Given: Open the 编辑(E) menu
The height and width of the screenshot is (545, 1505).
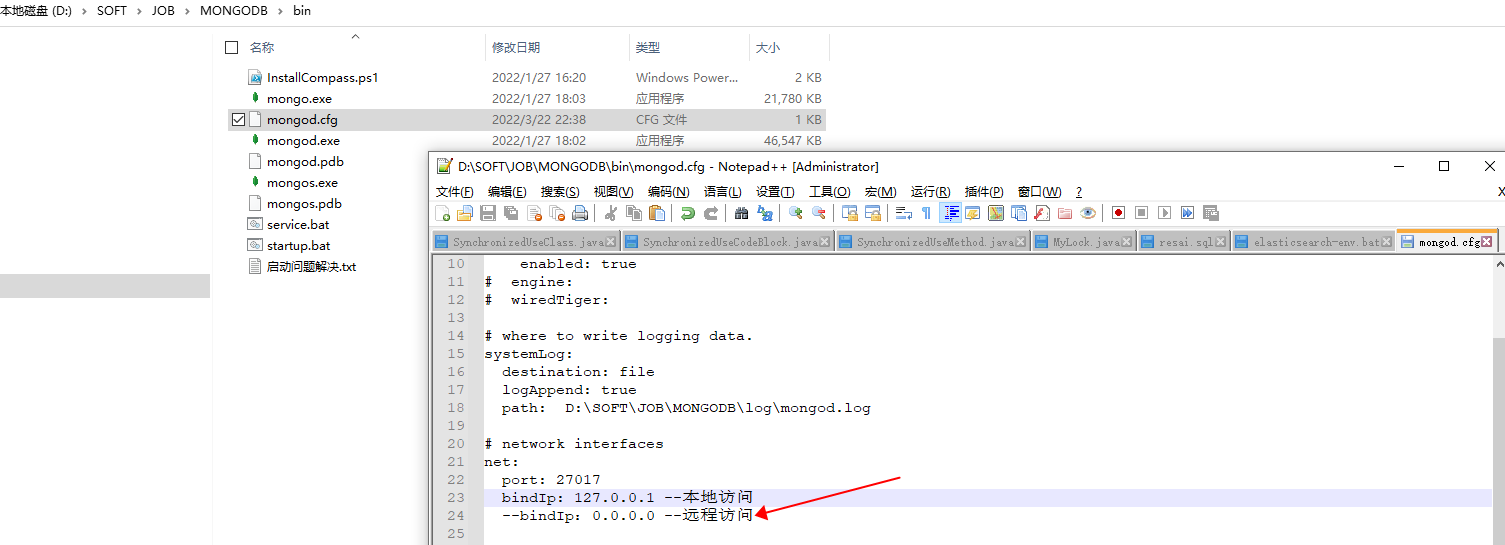Looking at the screenshot, I should point(507,192).
